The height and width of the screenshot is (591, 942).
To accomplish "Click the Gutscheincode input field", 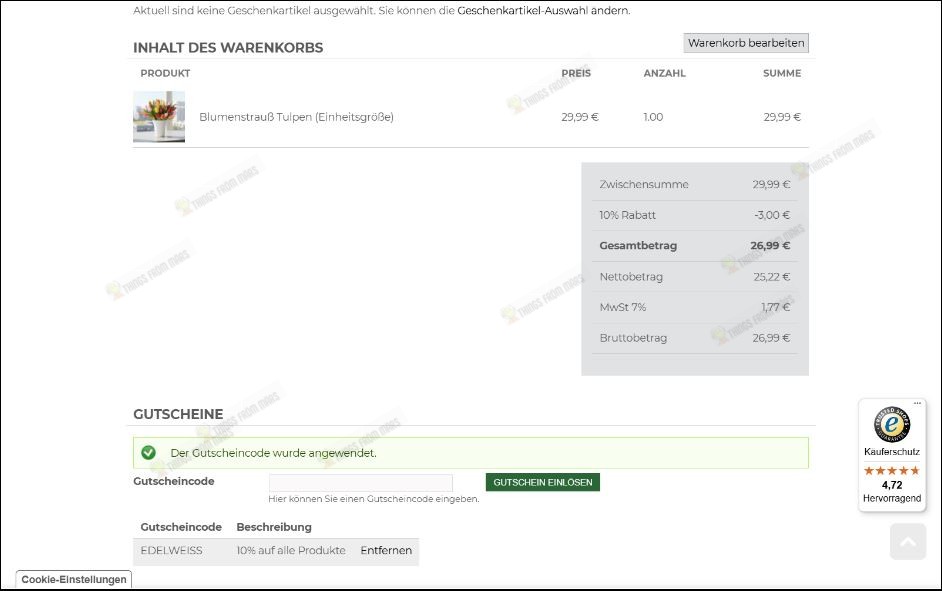I will tap(360, 482).
